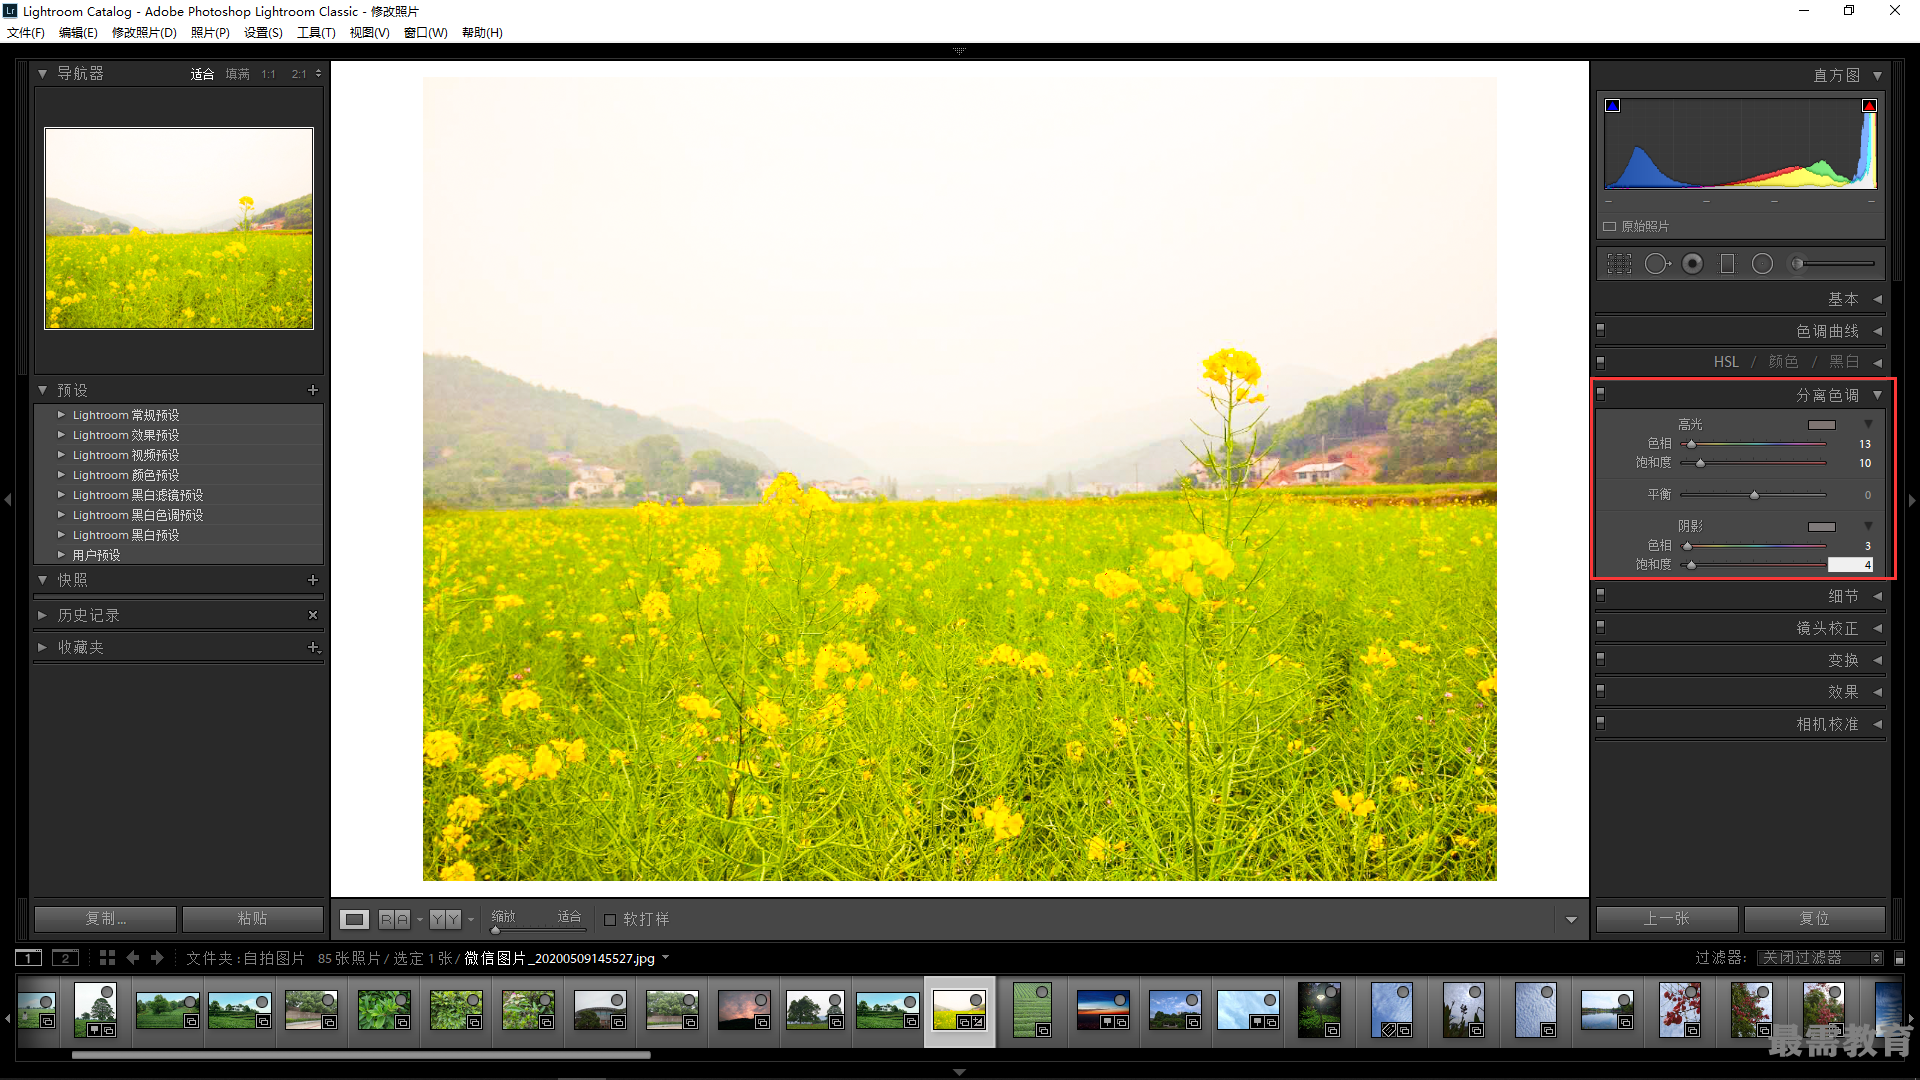
Task: Open the 修改照片(D) menu
Action: click(x=144, y=33)
